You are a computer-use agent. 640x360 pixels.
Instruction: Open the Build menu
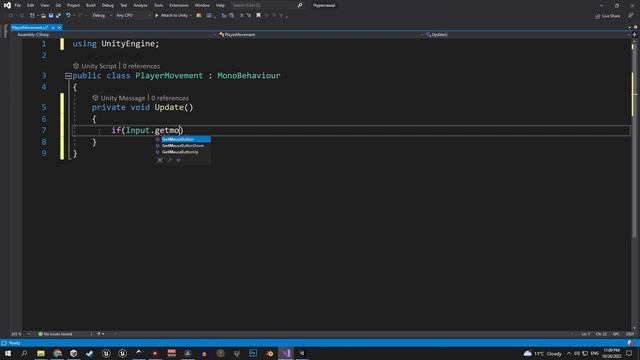91,5
